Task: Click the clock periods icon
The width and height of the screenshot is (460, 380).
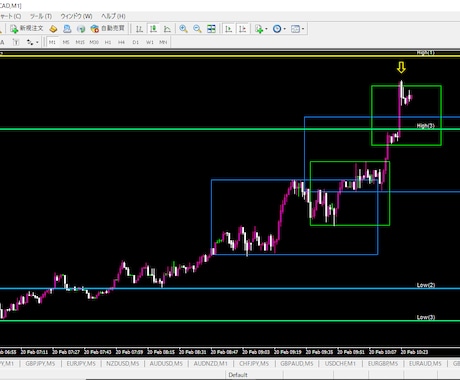Action: pyautogui.click(x=277, y=29)
